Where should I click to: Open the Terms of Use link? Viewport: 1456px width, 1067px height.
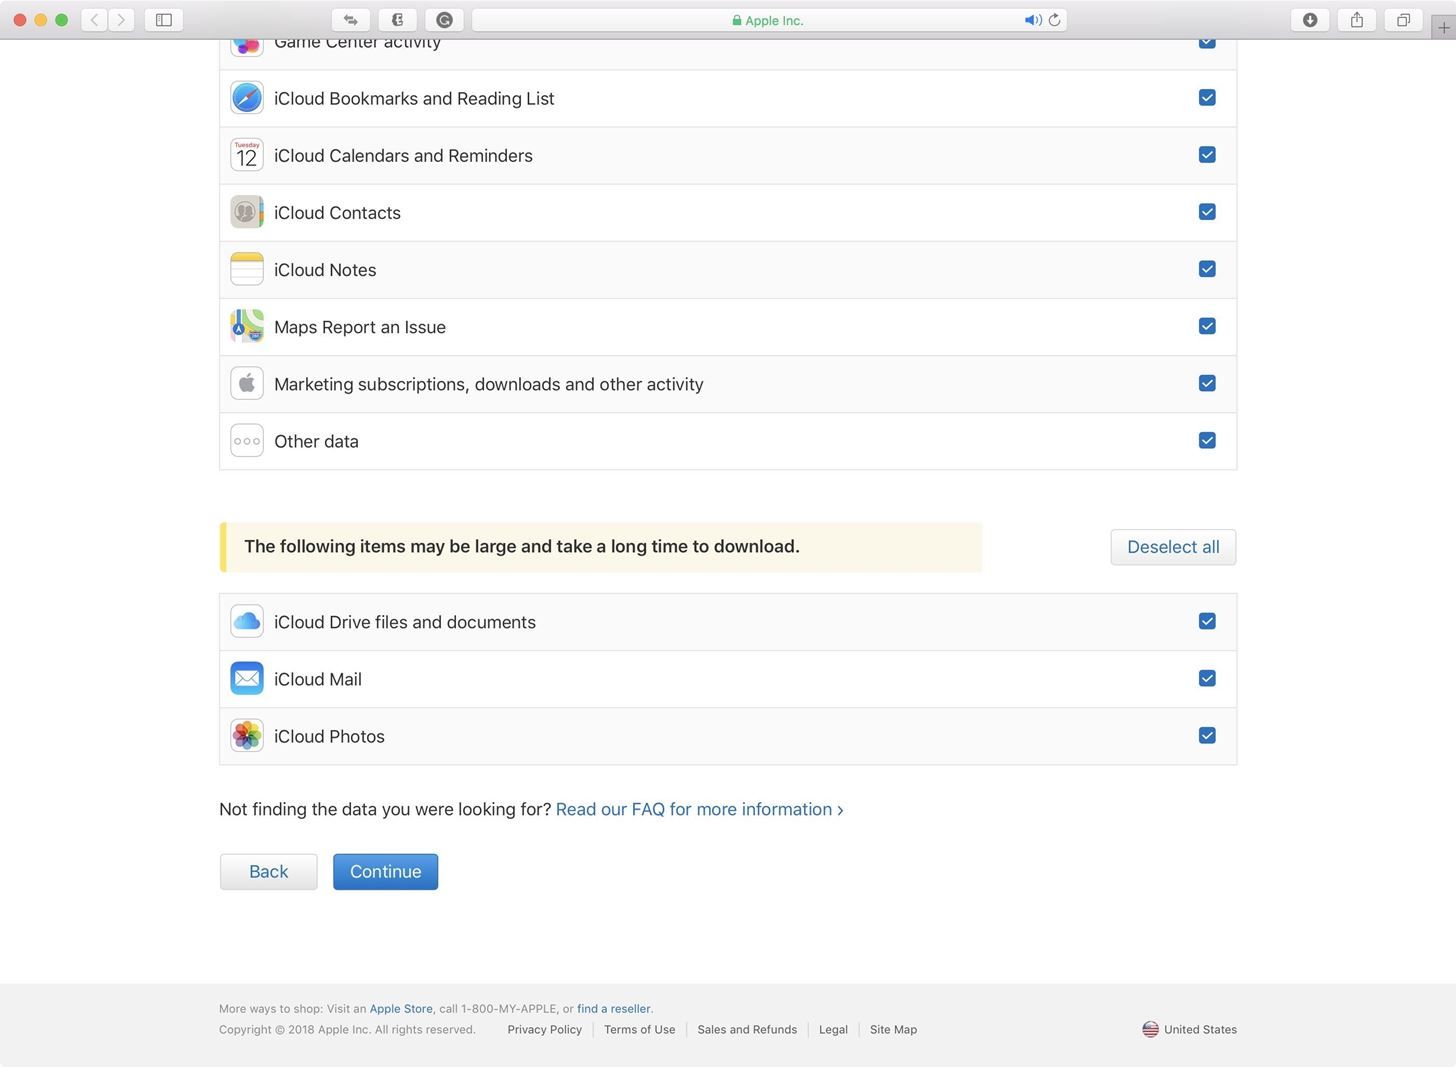[x=639, y=1029]
